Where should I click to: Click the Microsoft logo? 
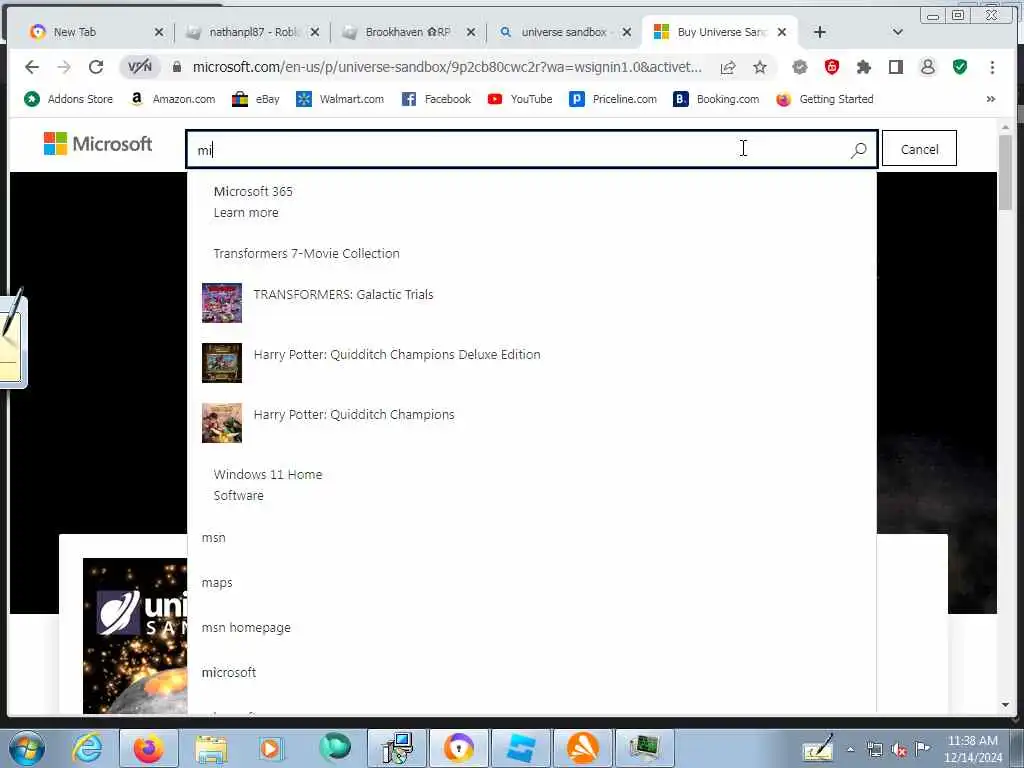click(x=98, y=144)
